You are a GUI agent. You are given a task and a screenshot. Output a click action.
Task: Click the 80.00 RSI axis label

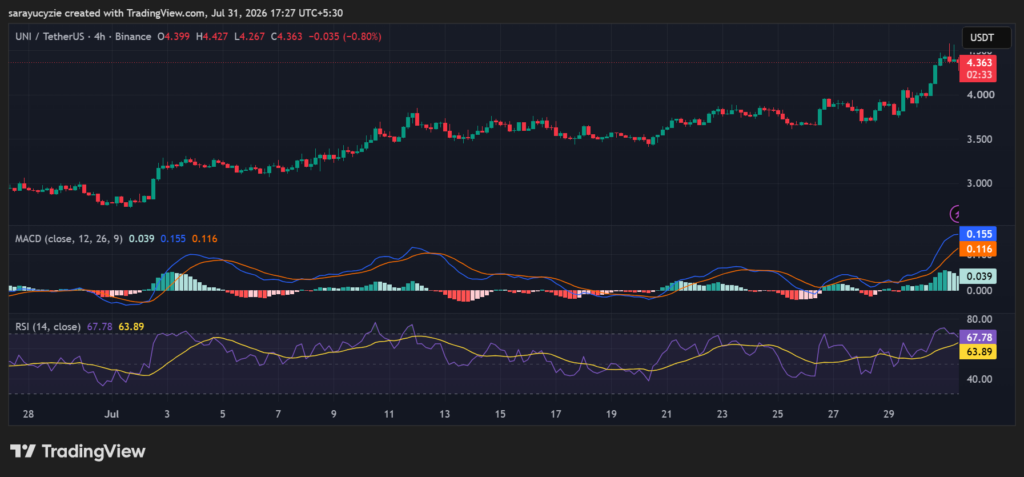(x=980, y=320)
